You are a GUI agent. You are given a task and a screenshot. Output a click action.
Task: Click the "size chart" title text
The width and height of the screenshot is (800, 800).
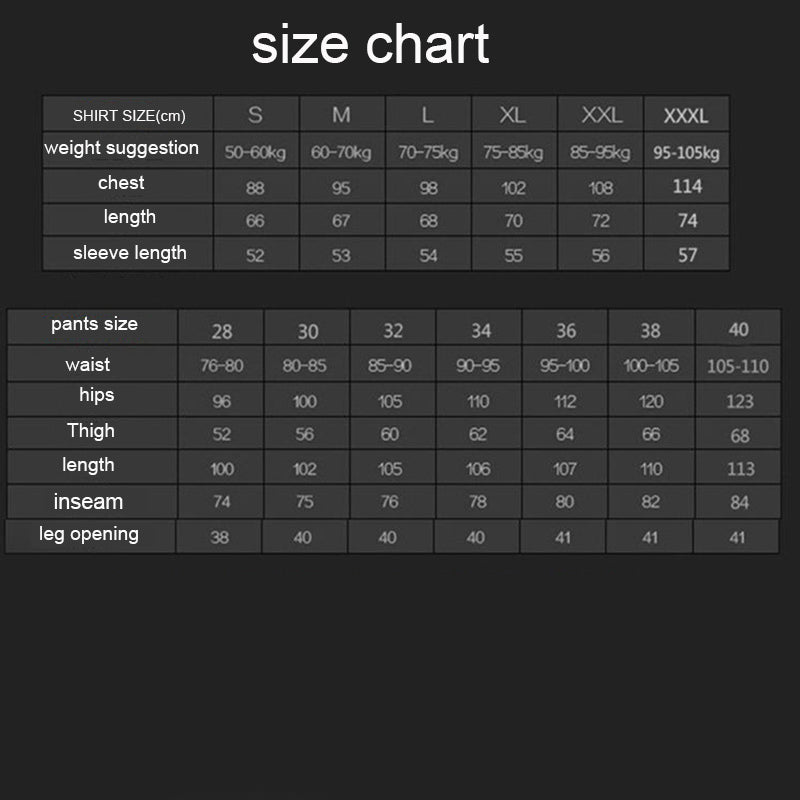point(370,45)
